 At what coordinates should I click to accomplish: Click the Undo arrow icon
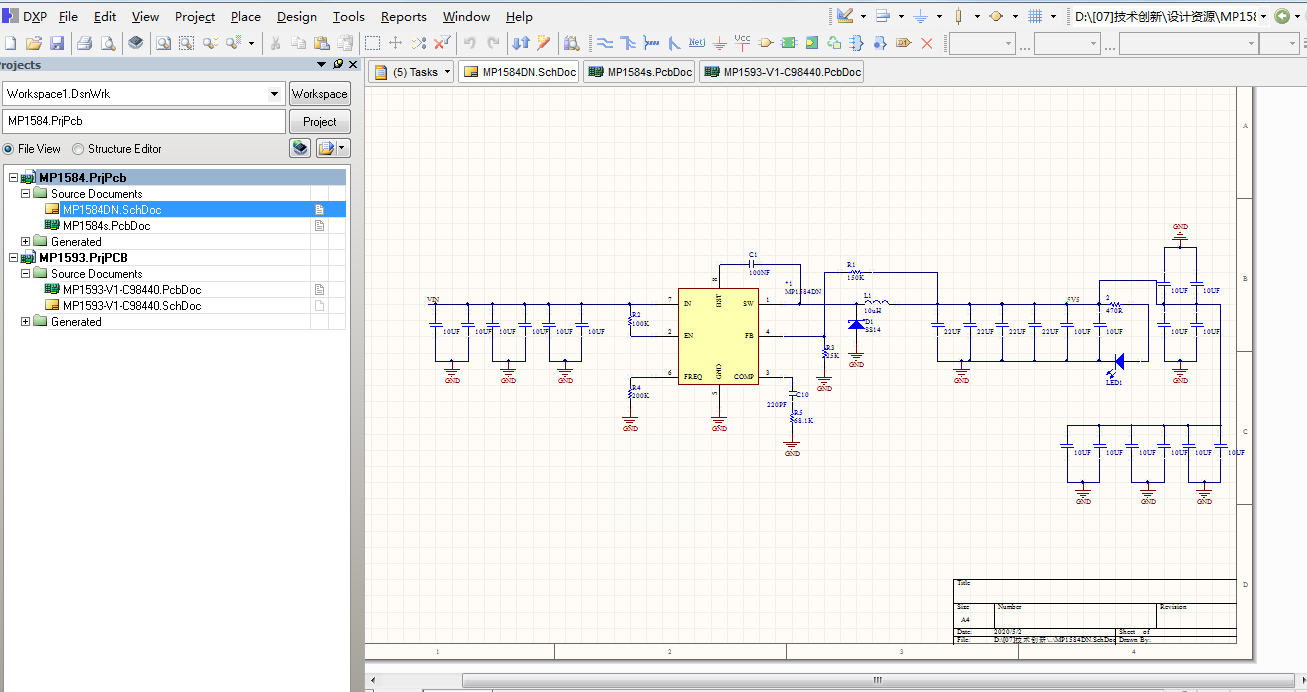coord(469,43)
